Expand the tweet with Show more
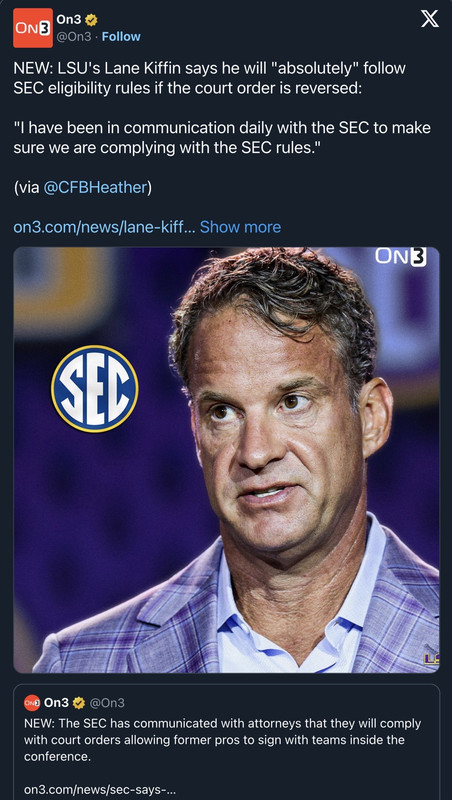The image size is (452, 800). [x=240, y=227]
